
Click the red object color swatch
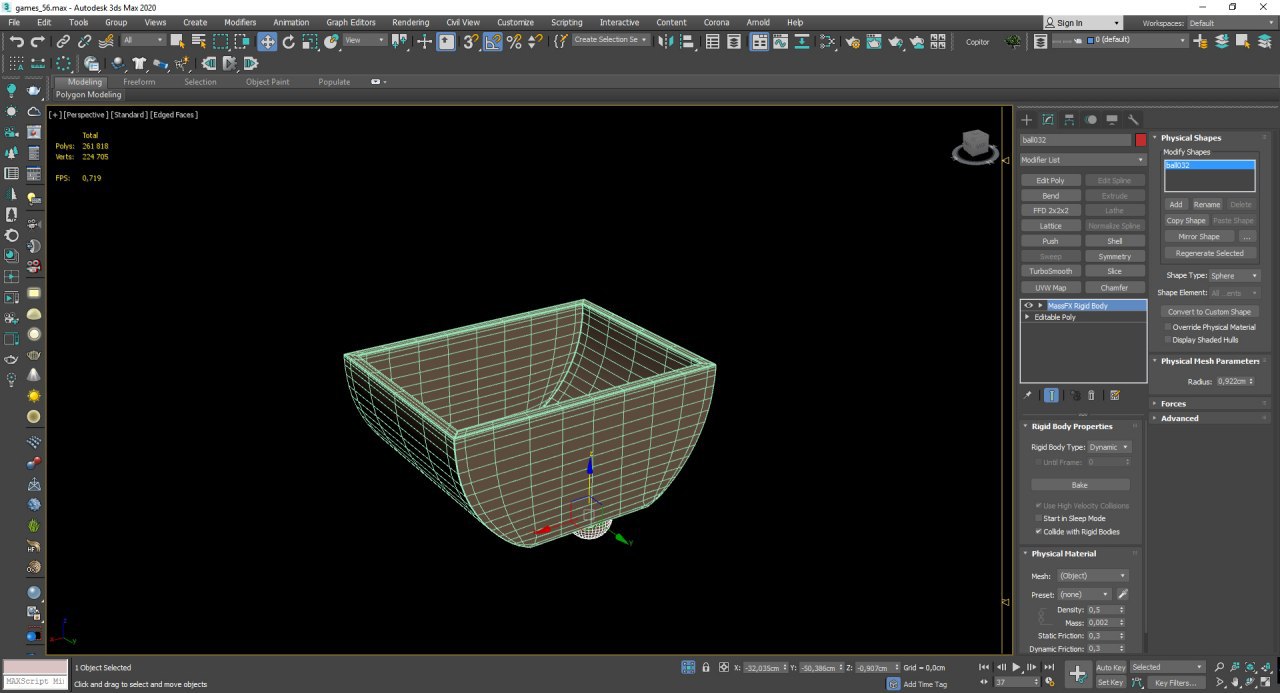(x=1141, y=140)
